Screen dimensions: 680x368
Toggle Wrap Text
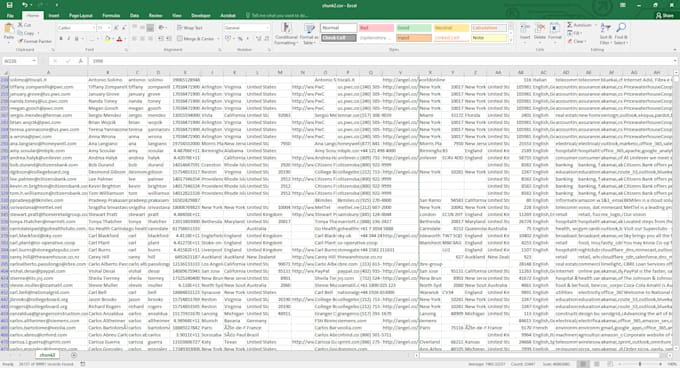[190, 28]
